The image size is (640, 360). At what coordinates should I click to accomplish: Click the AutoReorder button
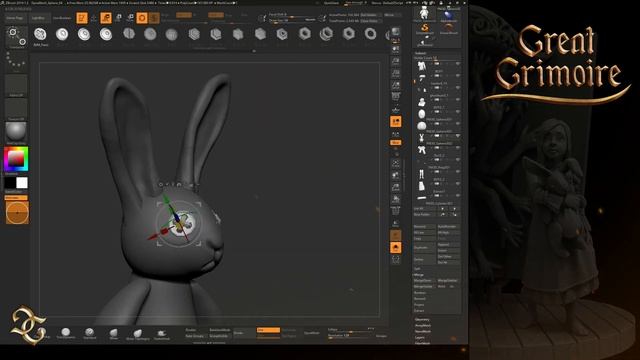(448, 227)
